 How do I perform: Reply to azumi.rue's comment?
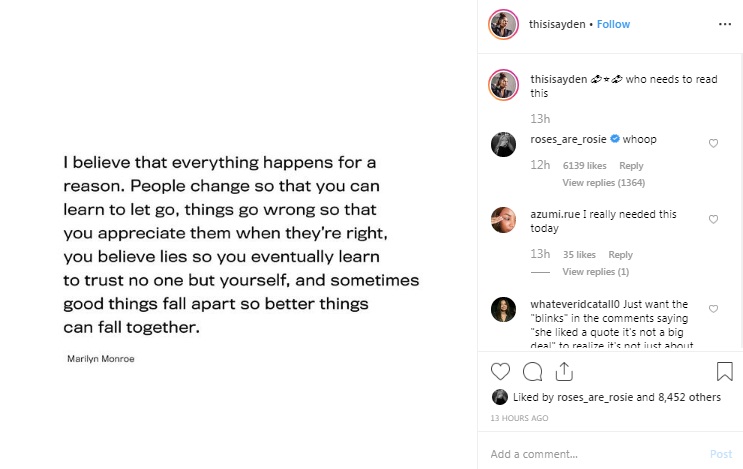coord(620,255)
